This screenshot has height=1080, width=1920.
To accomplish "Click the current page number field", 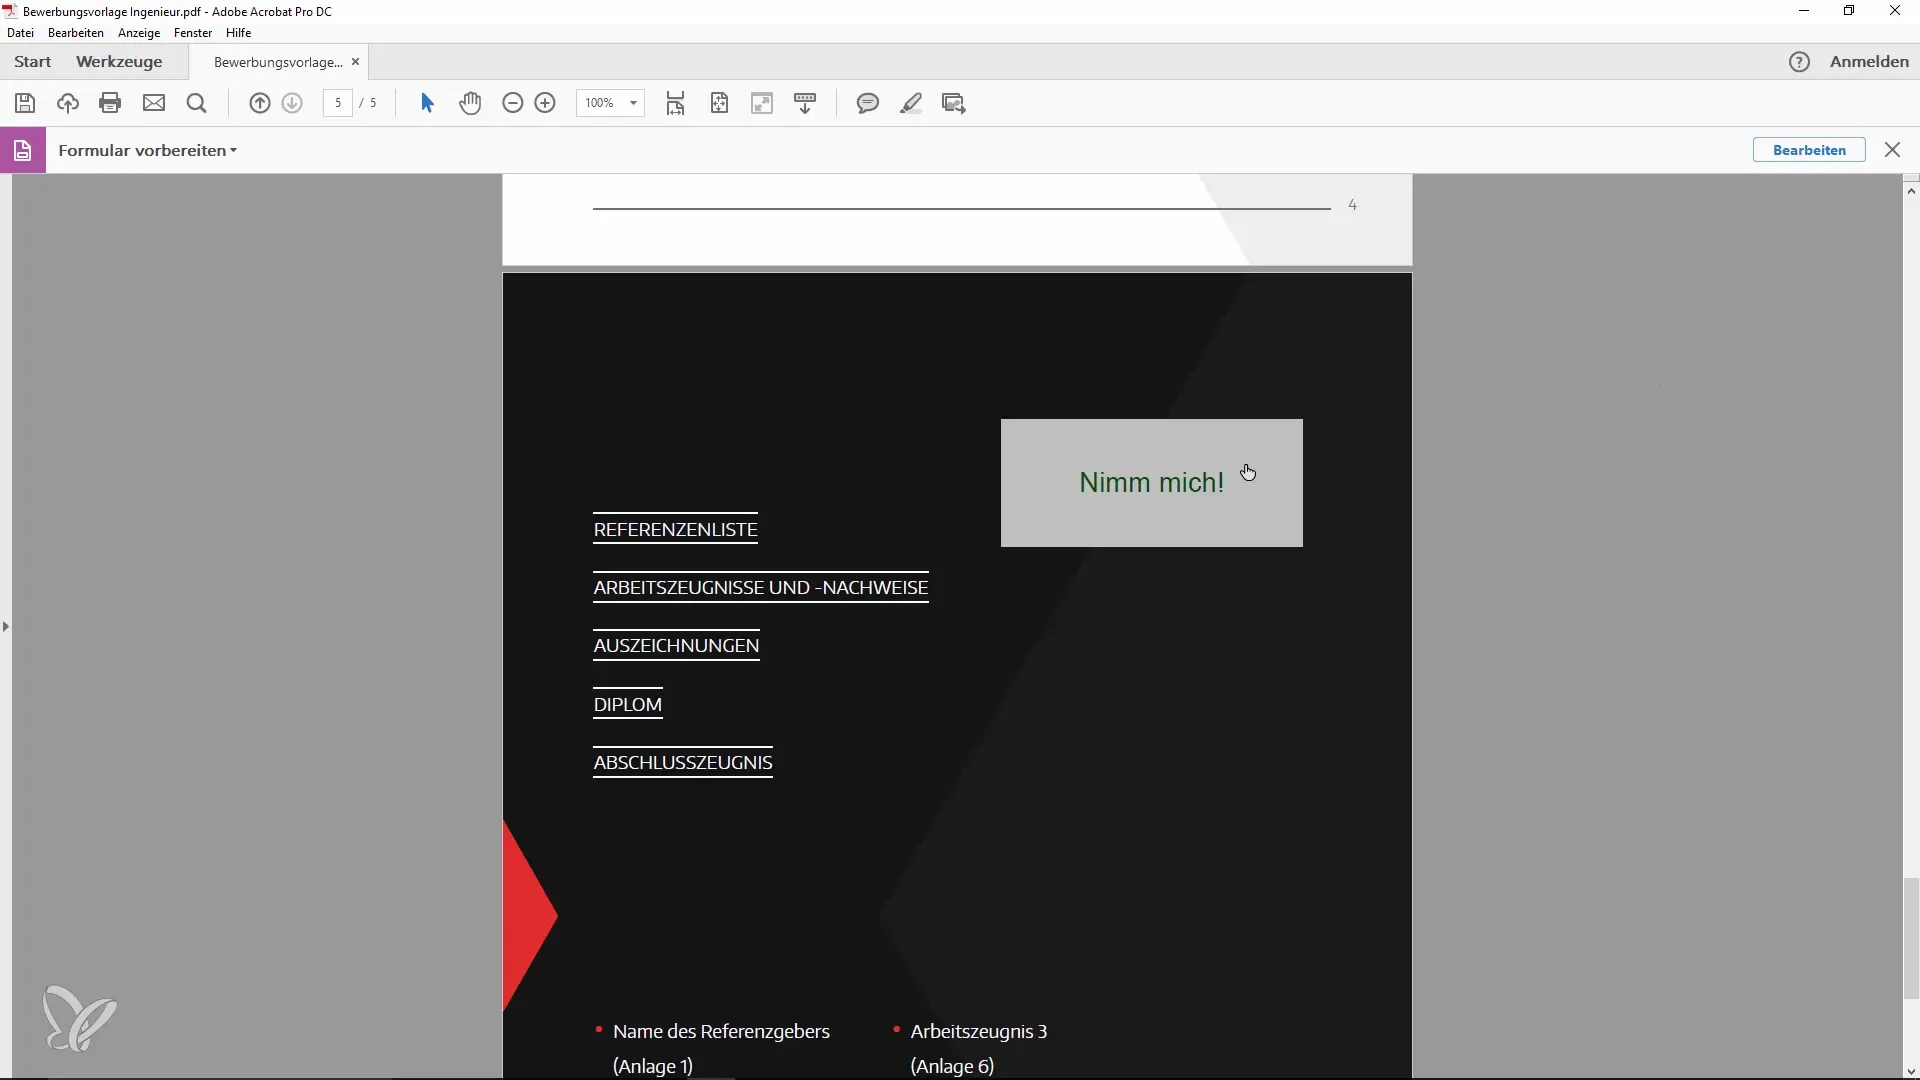I will (338, 103).
